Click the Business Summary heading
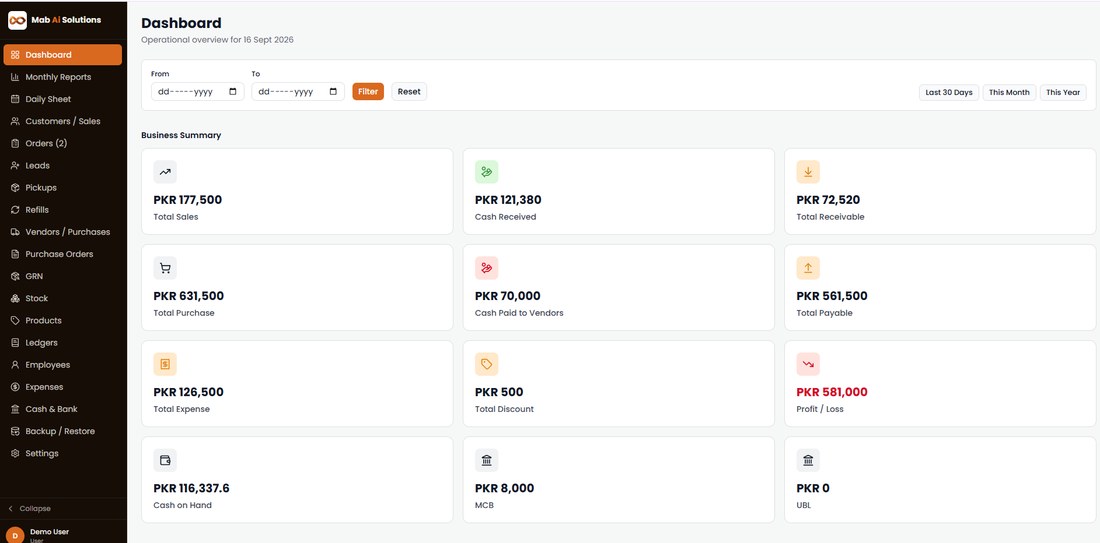Image resolution: width=1100 pixels, height=543 pixels. (181, 135)
